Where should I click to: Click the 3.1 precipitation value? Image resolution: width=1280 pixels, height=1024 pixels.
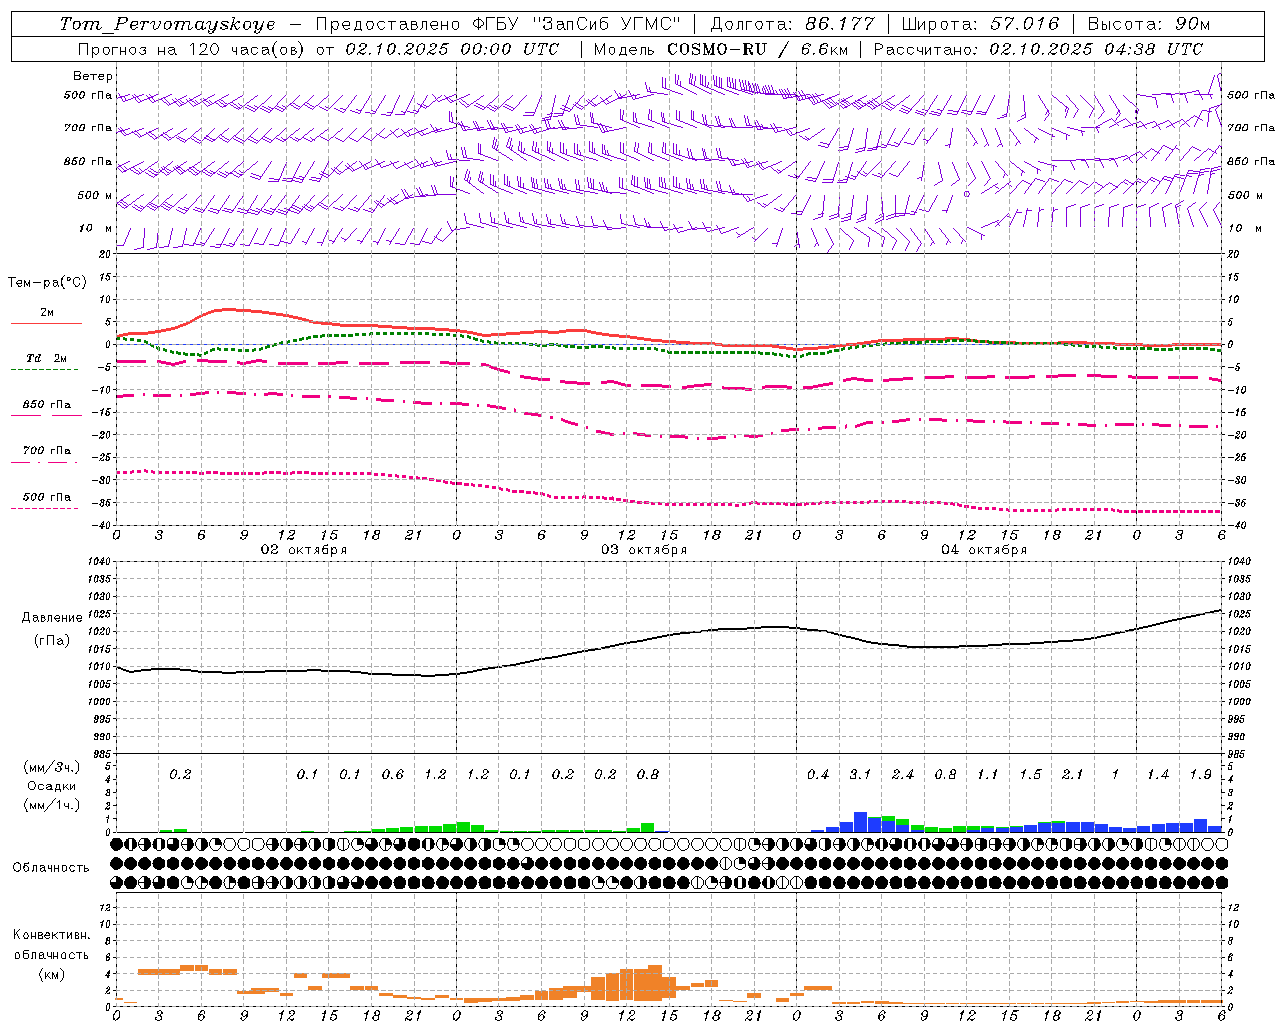pyautogui.click(x=860, y=775)
